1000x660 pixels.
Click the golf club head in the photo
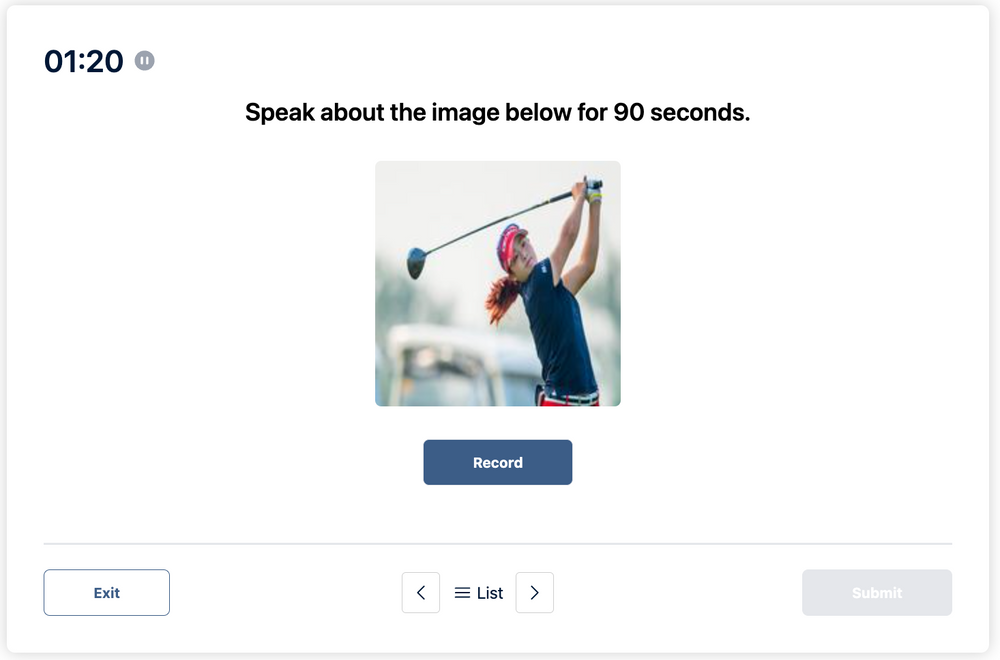[x=416, y=263]
